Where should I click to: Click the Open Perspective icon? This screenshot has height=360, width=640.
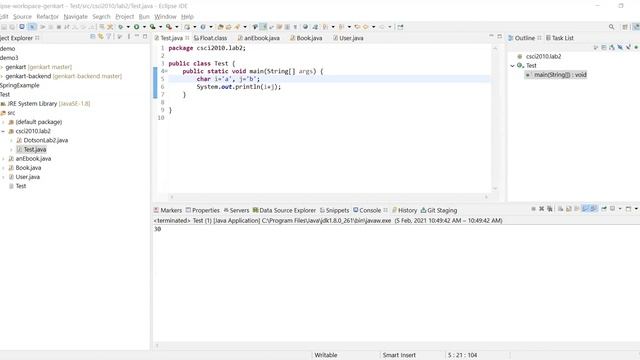click(x=625, y=27)
